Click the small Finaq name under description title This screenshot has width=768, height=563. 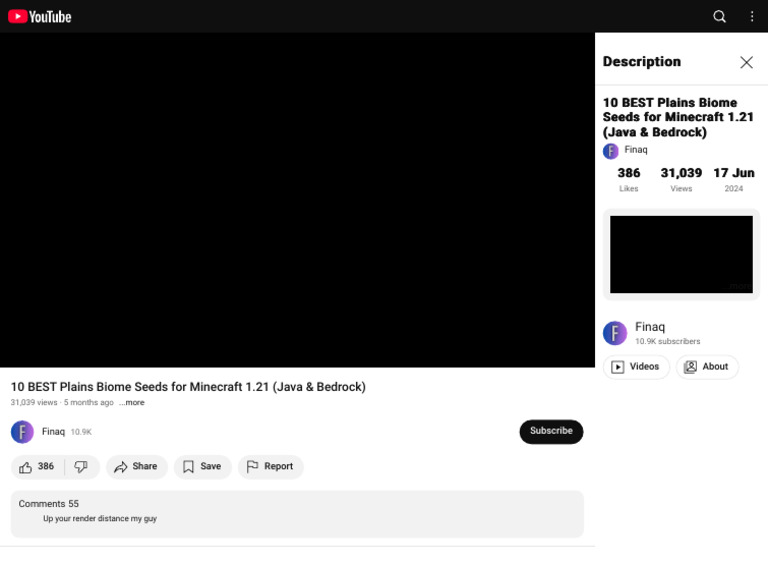[636, 150]
